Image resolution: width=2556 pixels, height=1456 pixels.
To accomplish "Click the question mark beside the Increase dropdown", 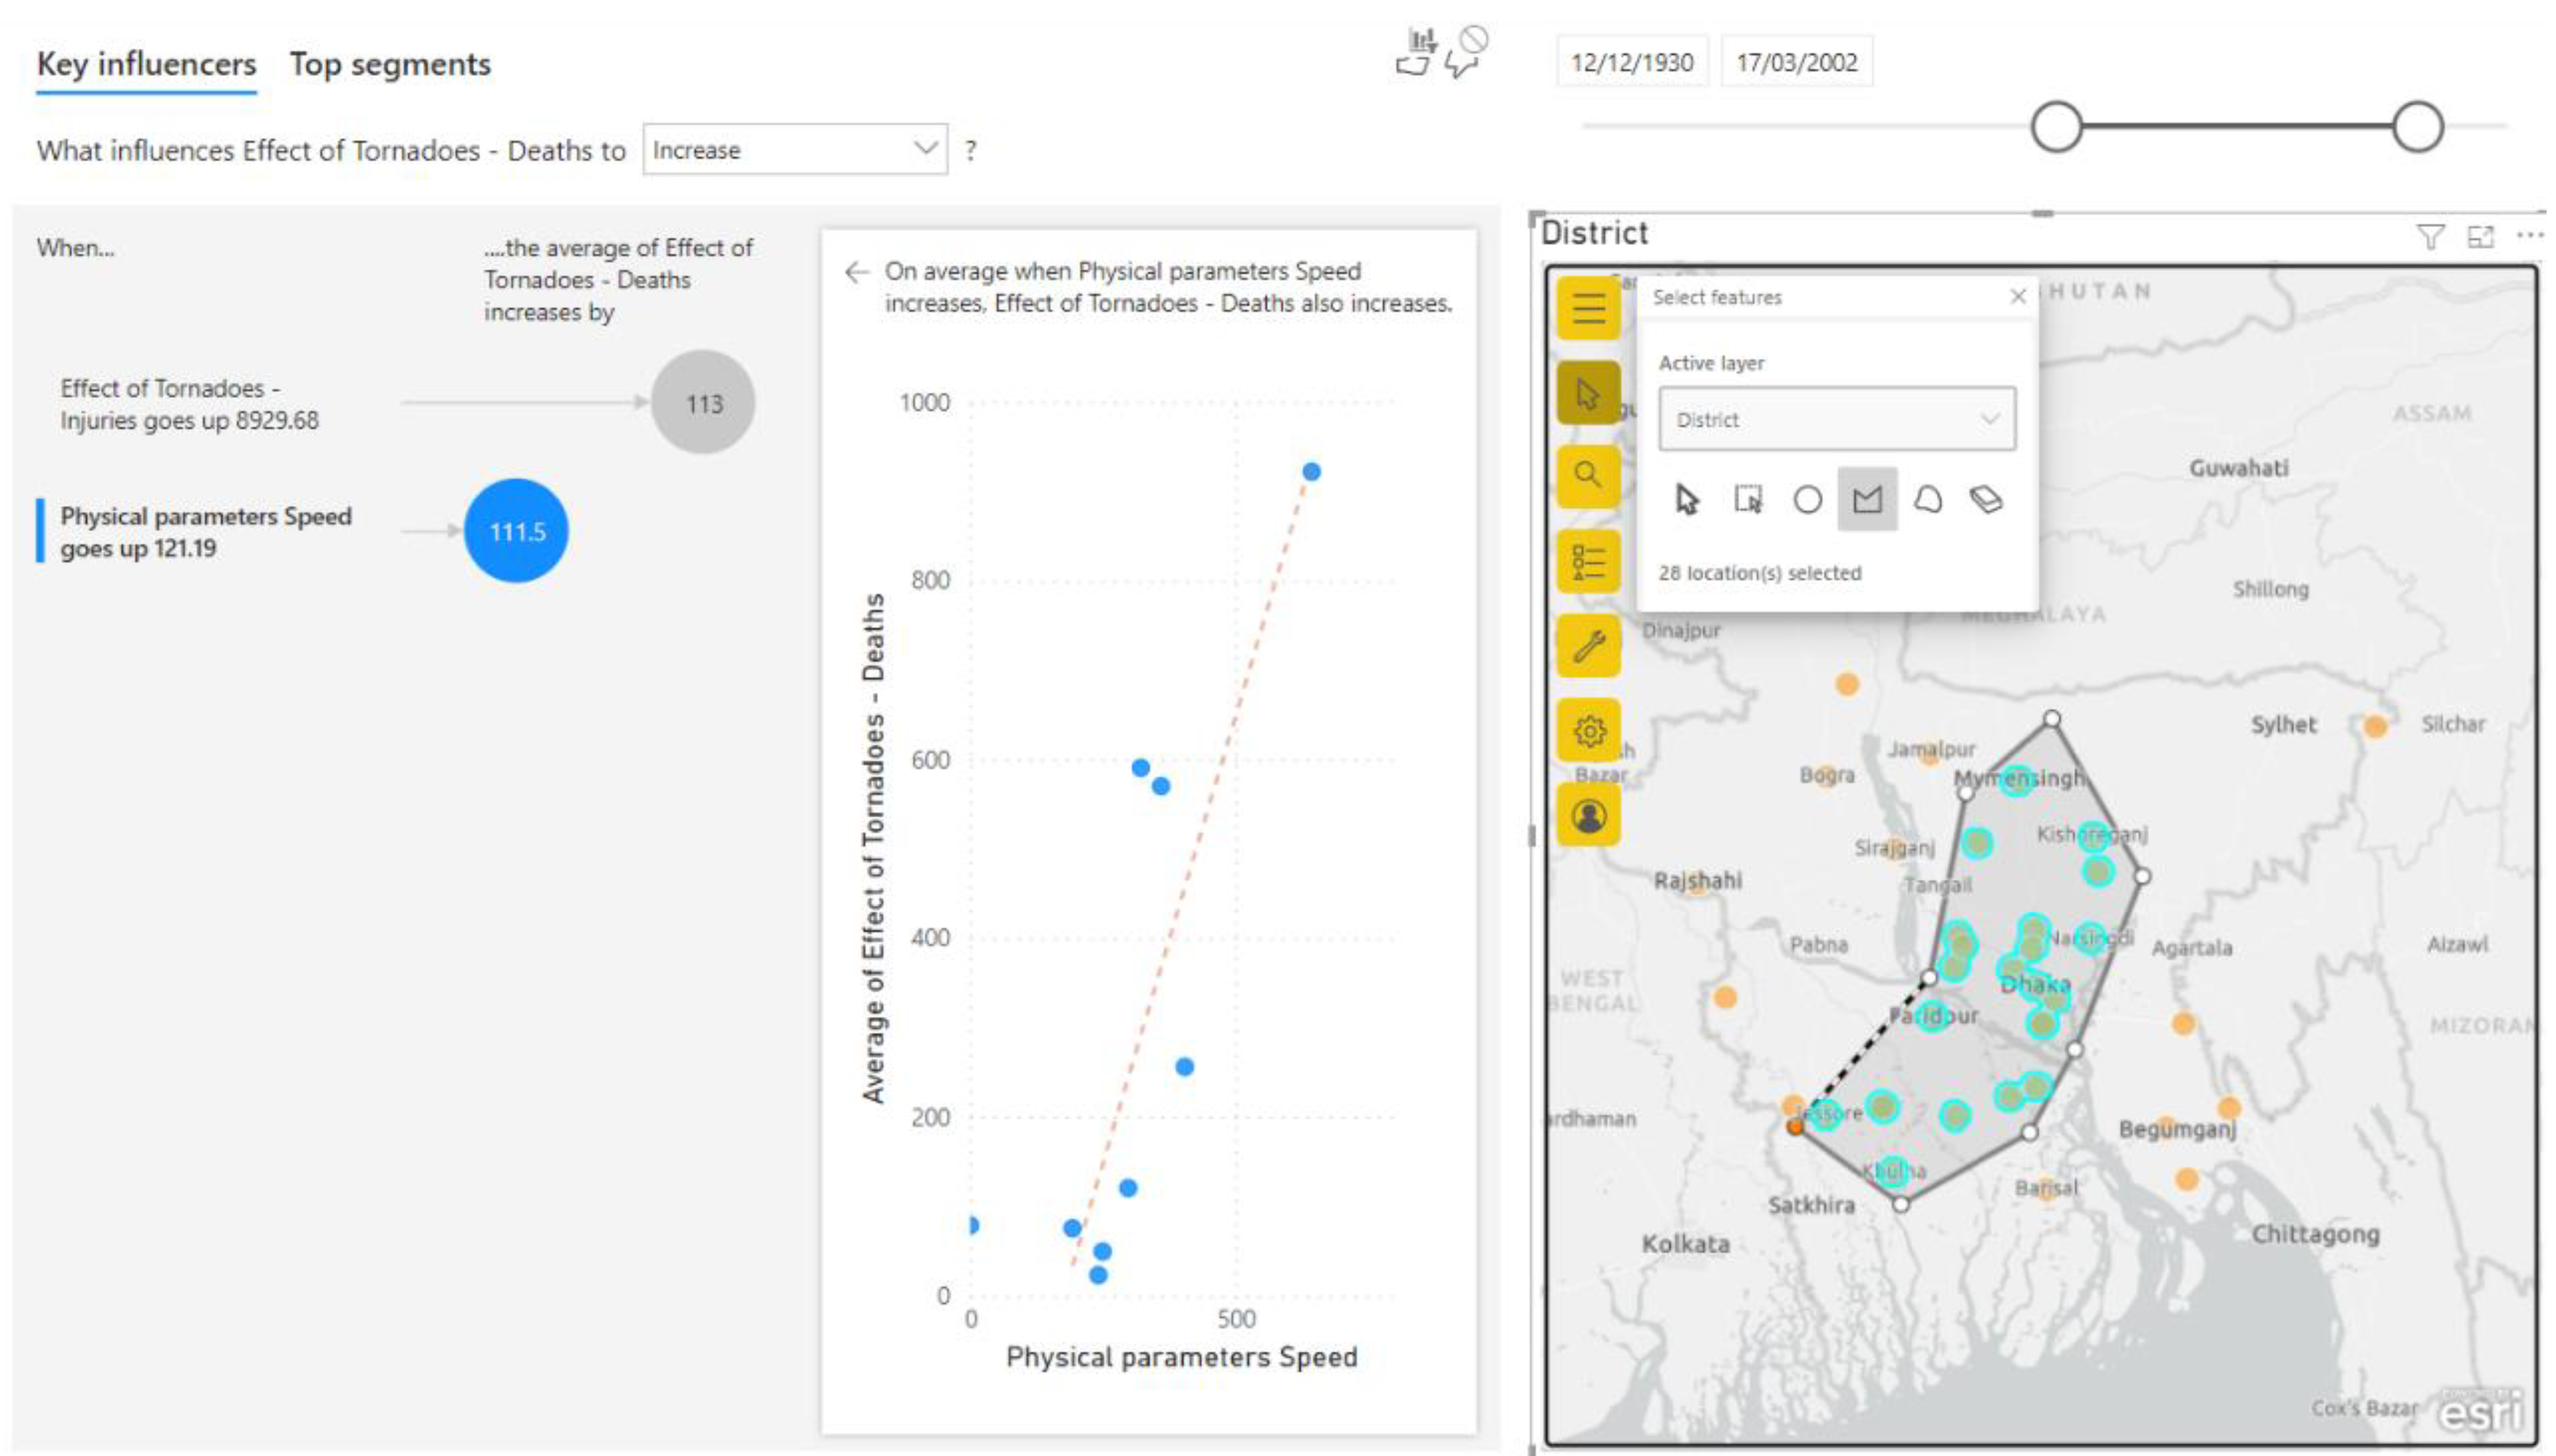I will [970, 151].
